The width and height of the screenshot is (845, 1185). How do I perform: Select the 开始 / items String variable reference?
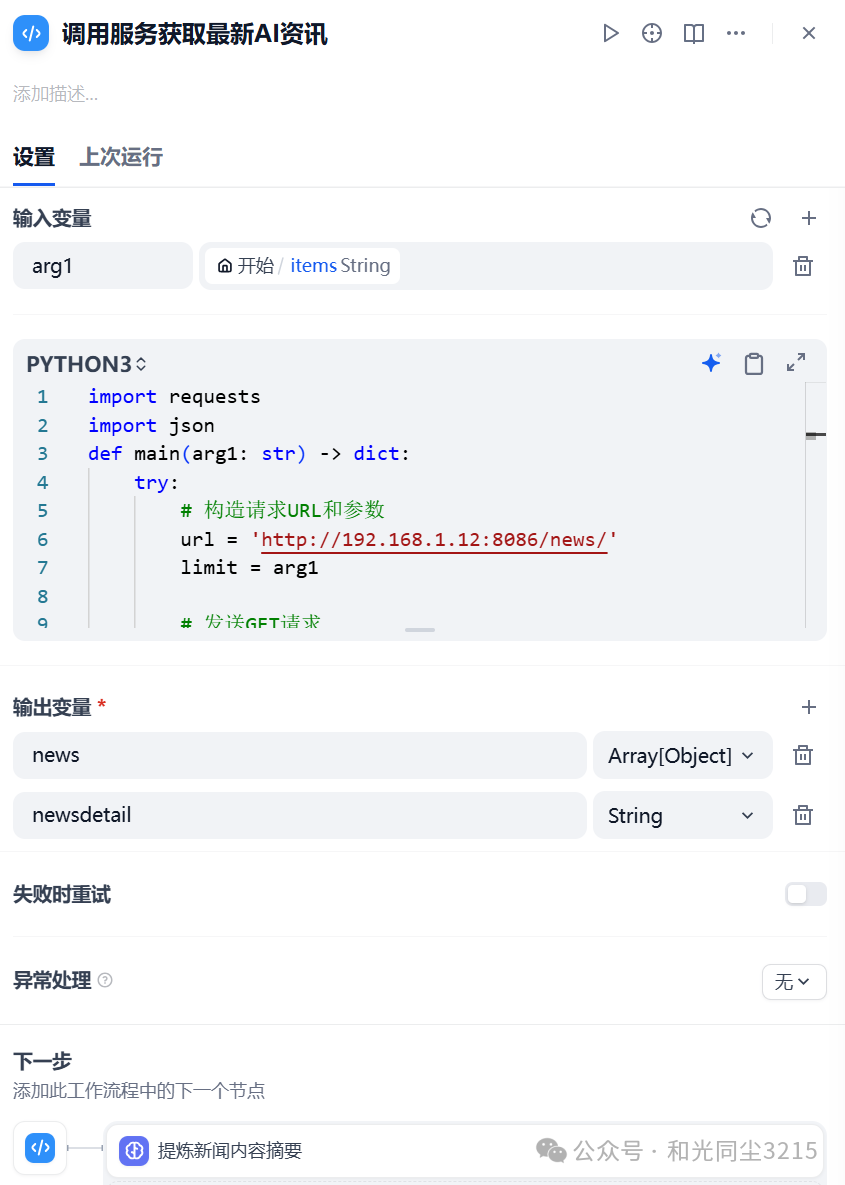pos(302,266)
